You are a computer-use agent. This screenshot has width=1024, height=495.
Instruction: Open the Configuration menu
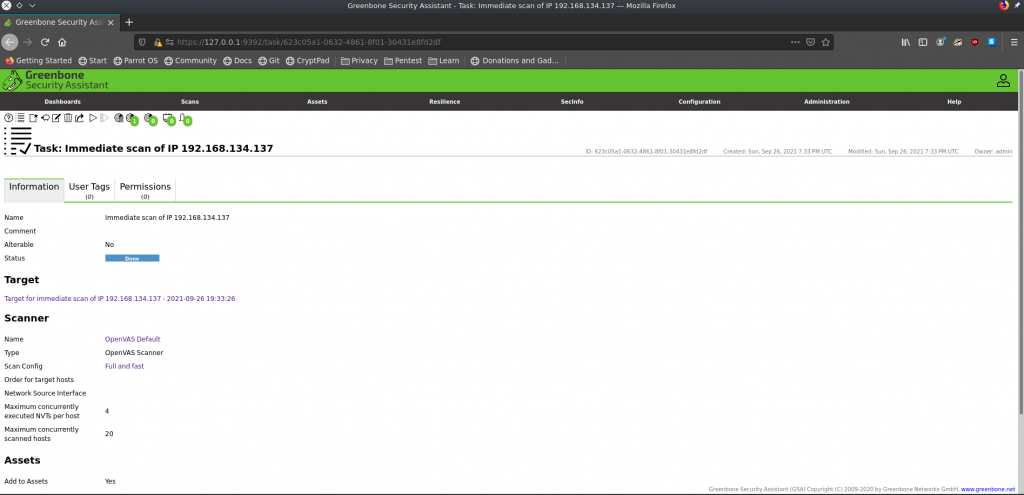click(699, 102)
